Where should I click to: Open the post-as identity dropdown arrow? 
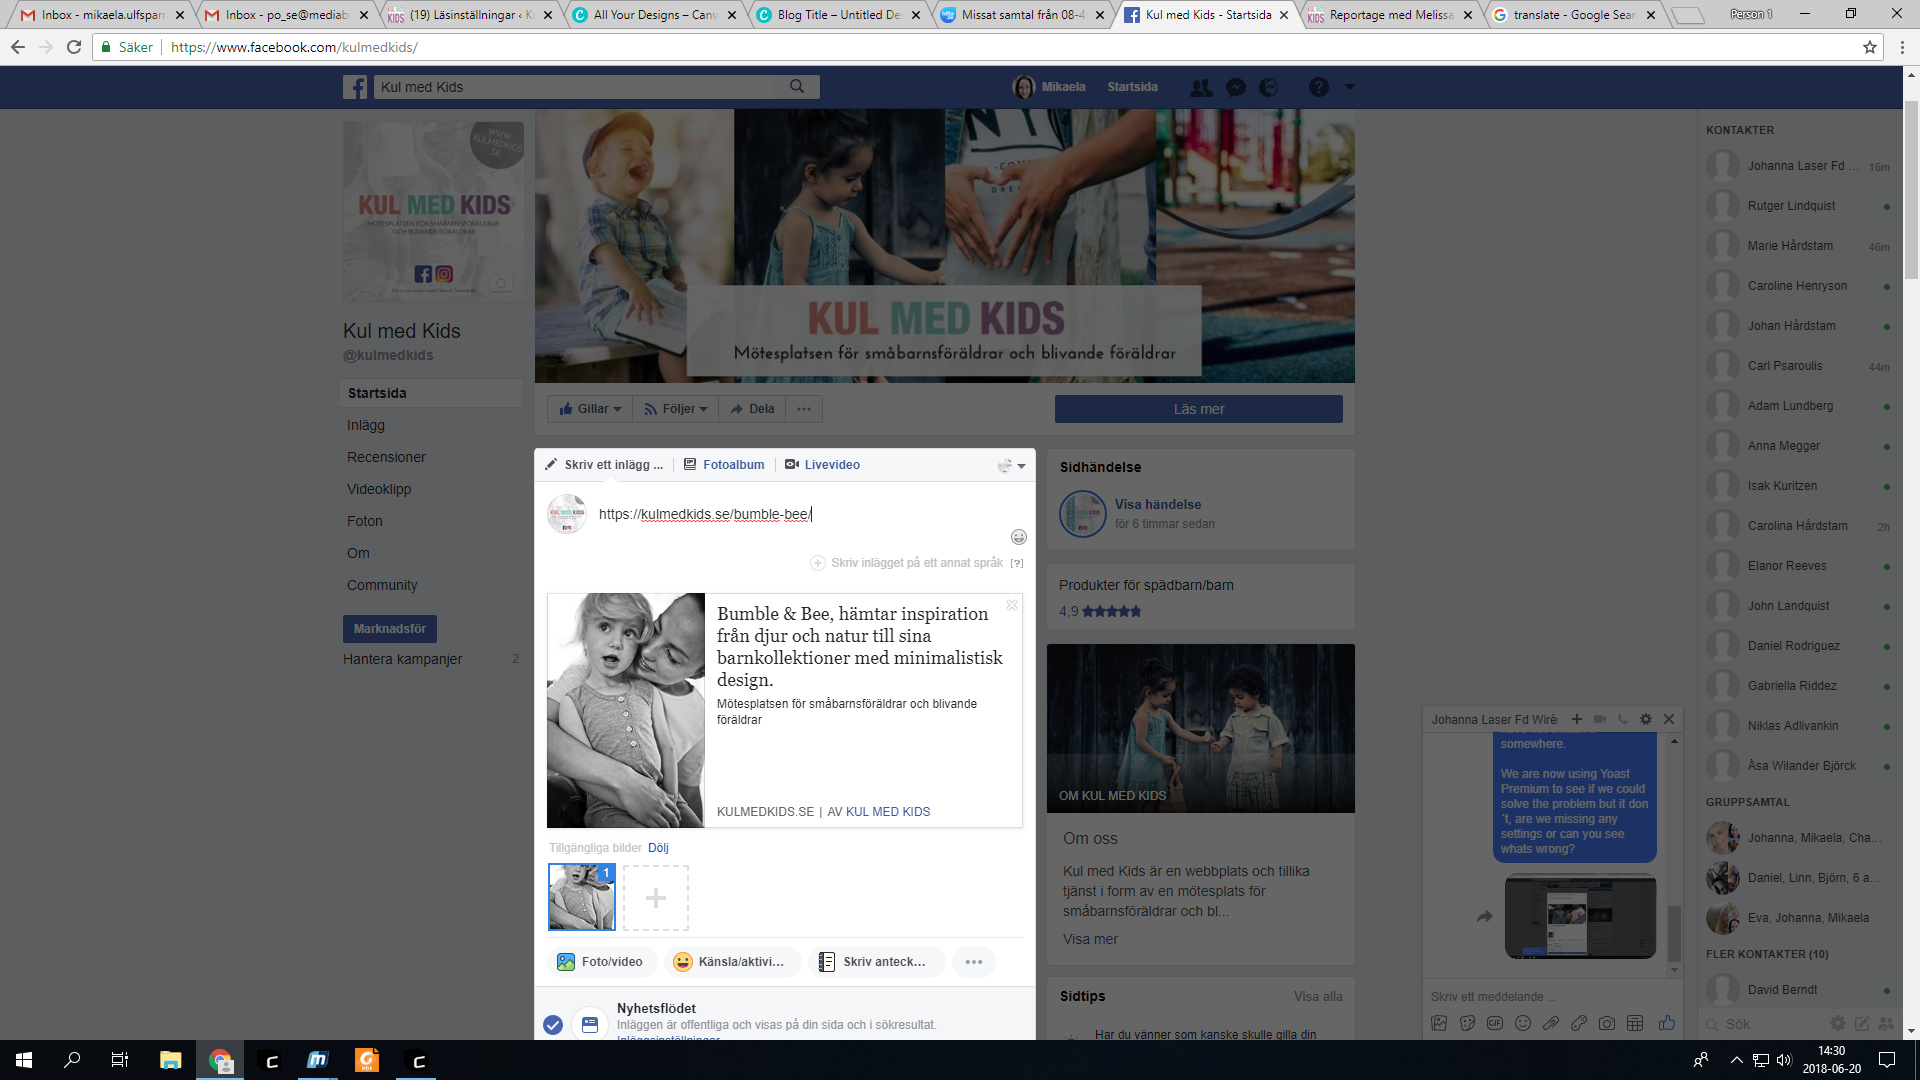pyautogui.click(x=1012, y=466)
